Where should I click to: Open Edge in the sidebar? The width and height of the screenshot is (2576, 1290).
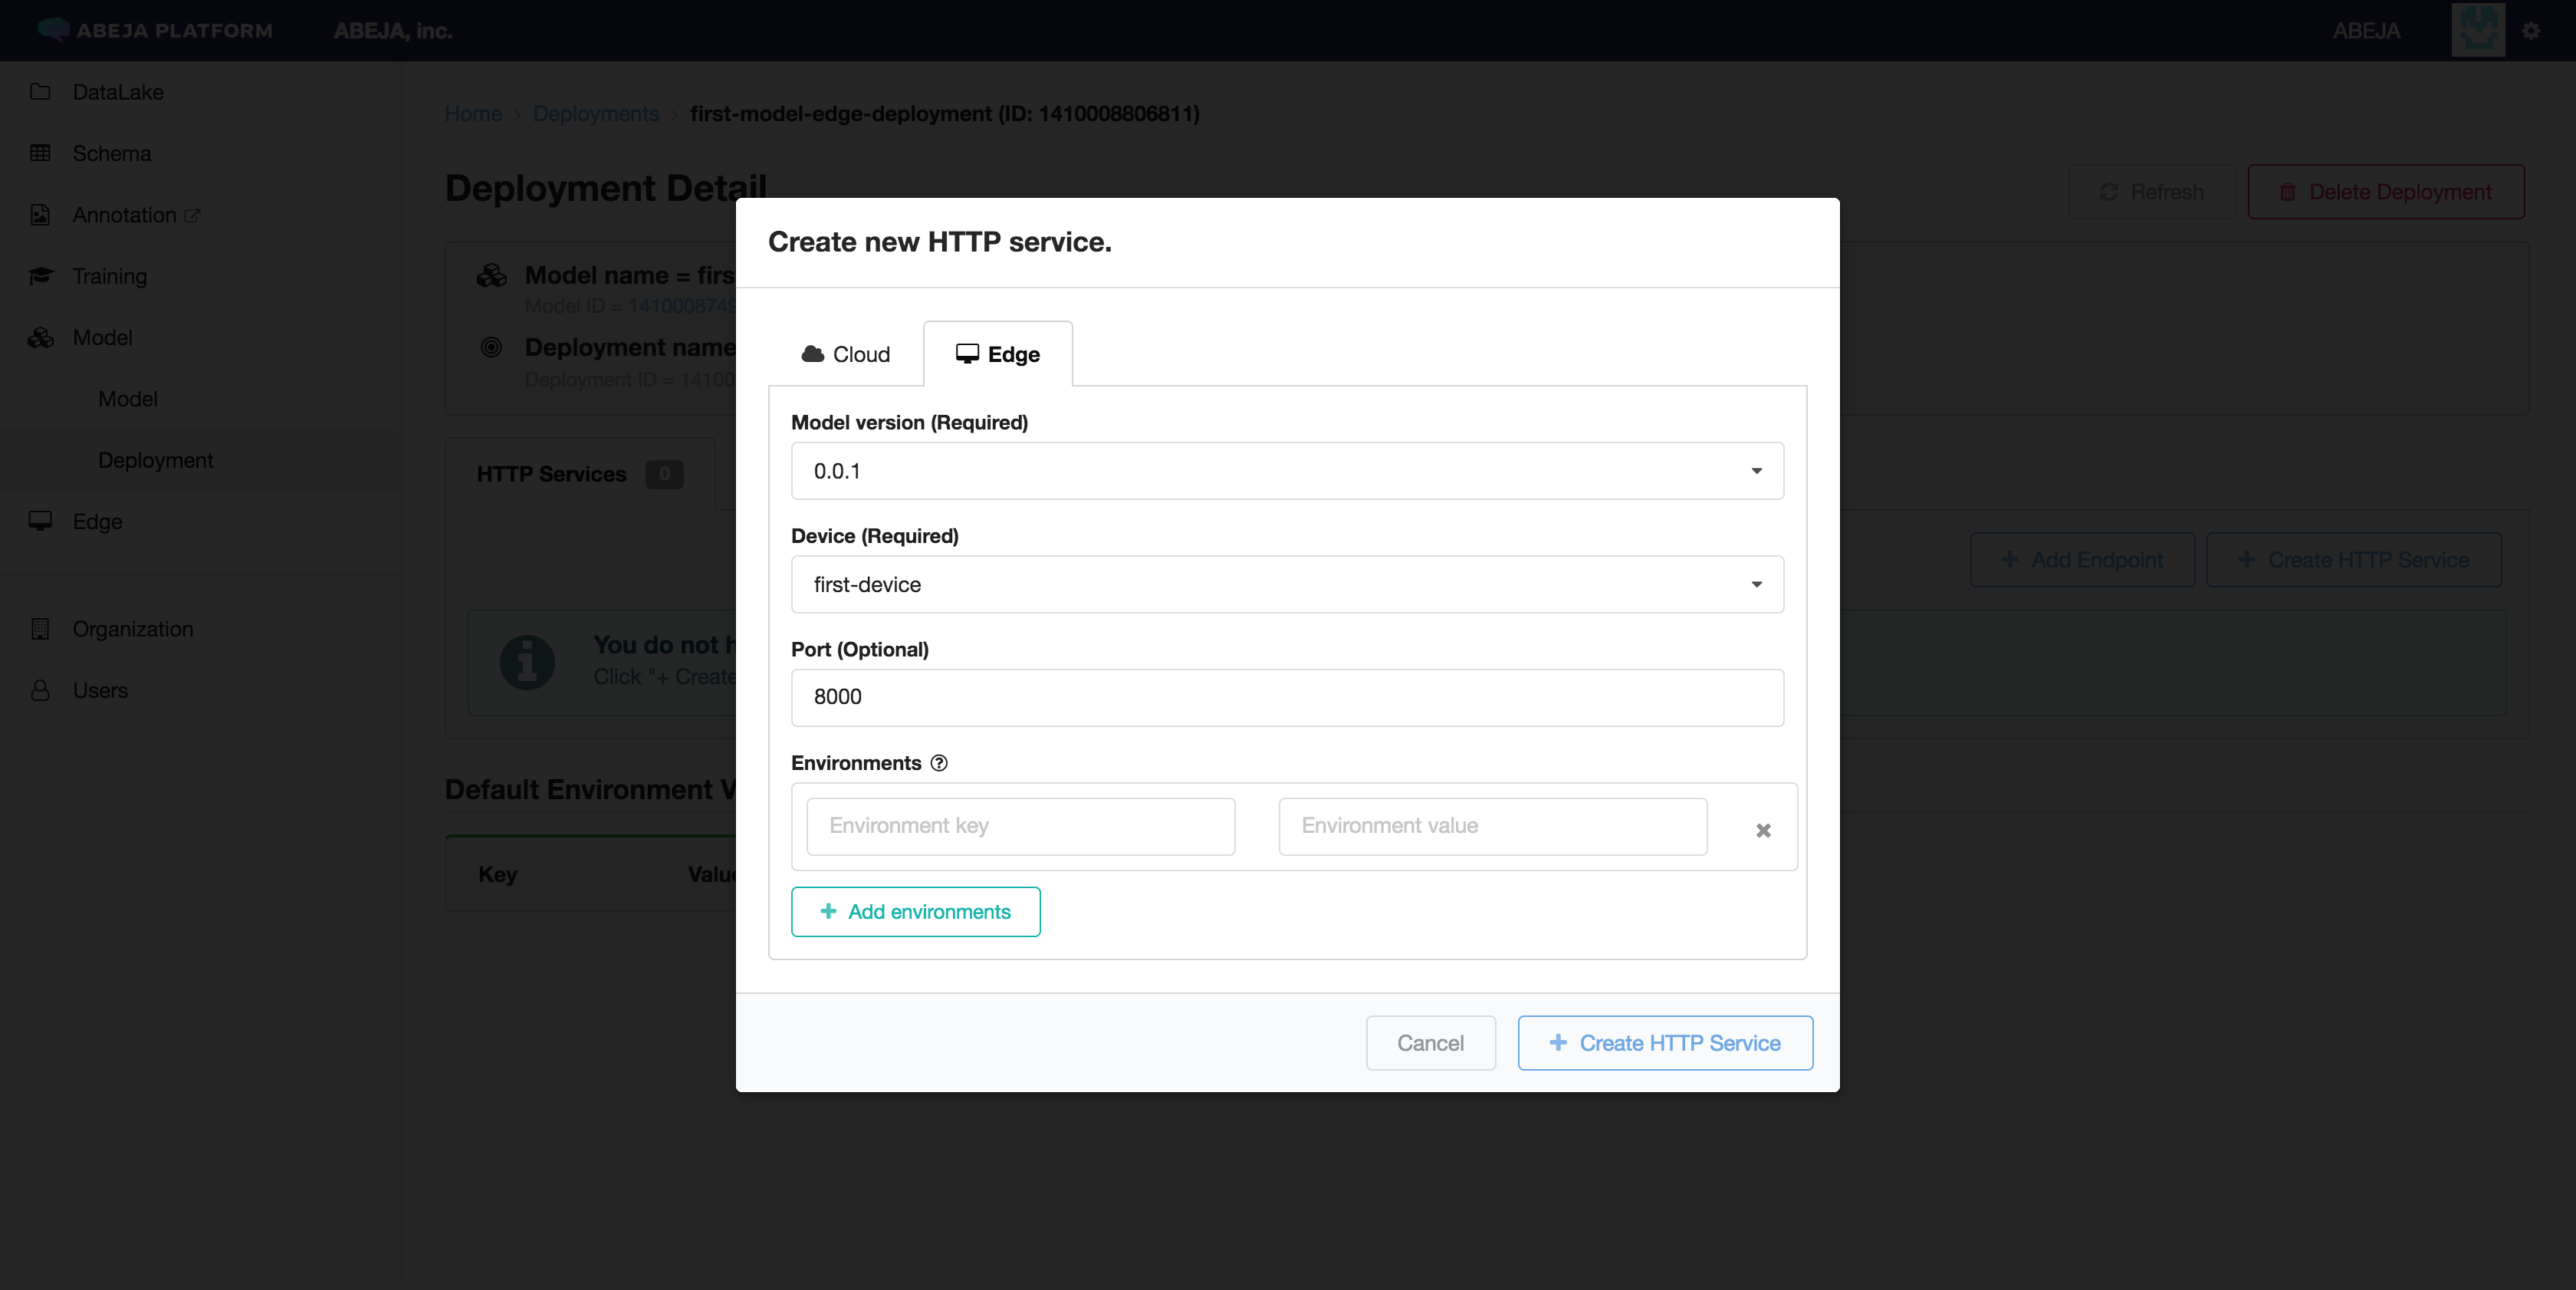point(97,522)
